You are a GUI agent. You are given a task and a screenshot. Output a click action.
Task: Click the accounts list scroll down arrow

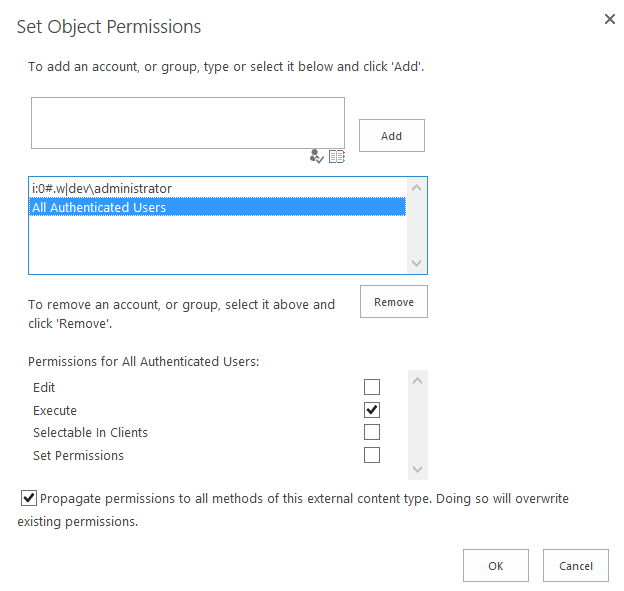tap(416, 263)
